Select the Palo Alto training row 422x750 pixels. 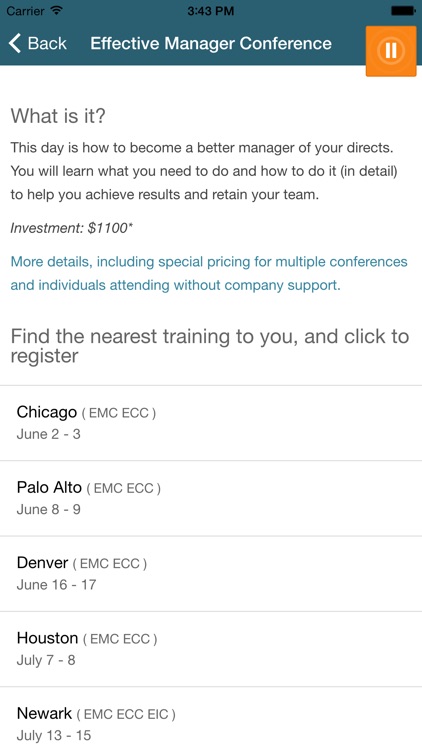(211, 498)
